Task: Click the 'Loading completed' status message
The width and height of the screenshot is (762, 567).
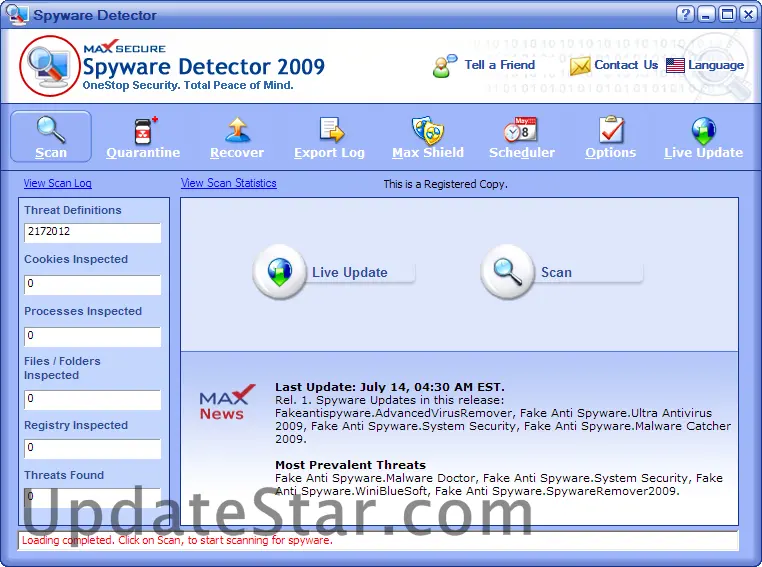Action: tap(177, 540)
